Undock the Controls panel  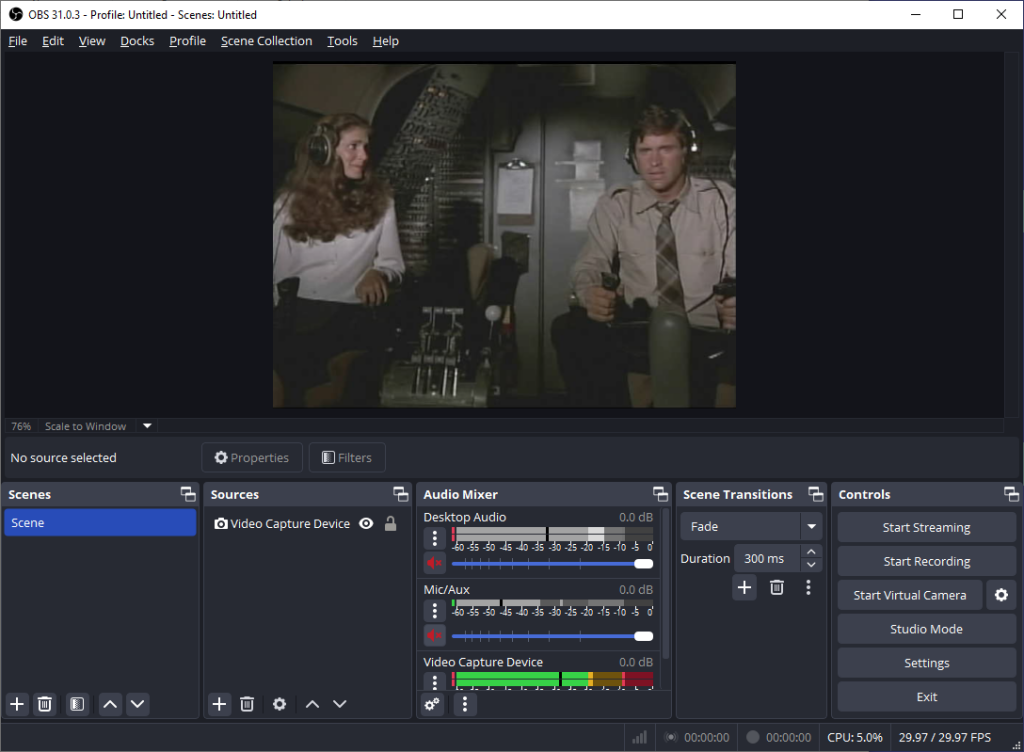1011,494
